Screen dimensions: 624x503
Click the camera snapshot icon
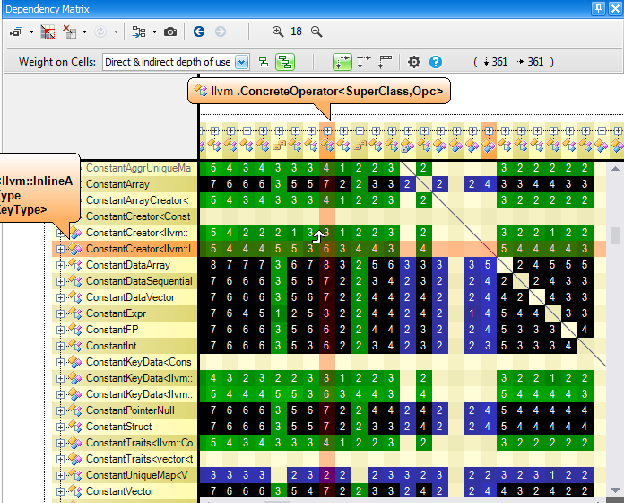pyautogui.click(x=170, y=32)
